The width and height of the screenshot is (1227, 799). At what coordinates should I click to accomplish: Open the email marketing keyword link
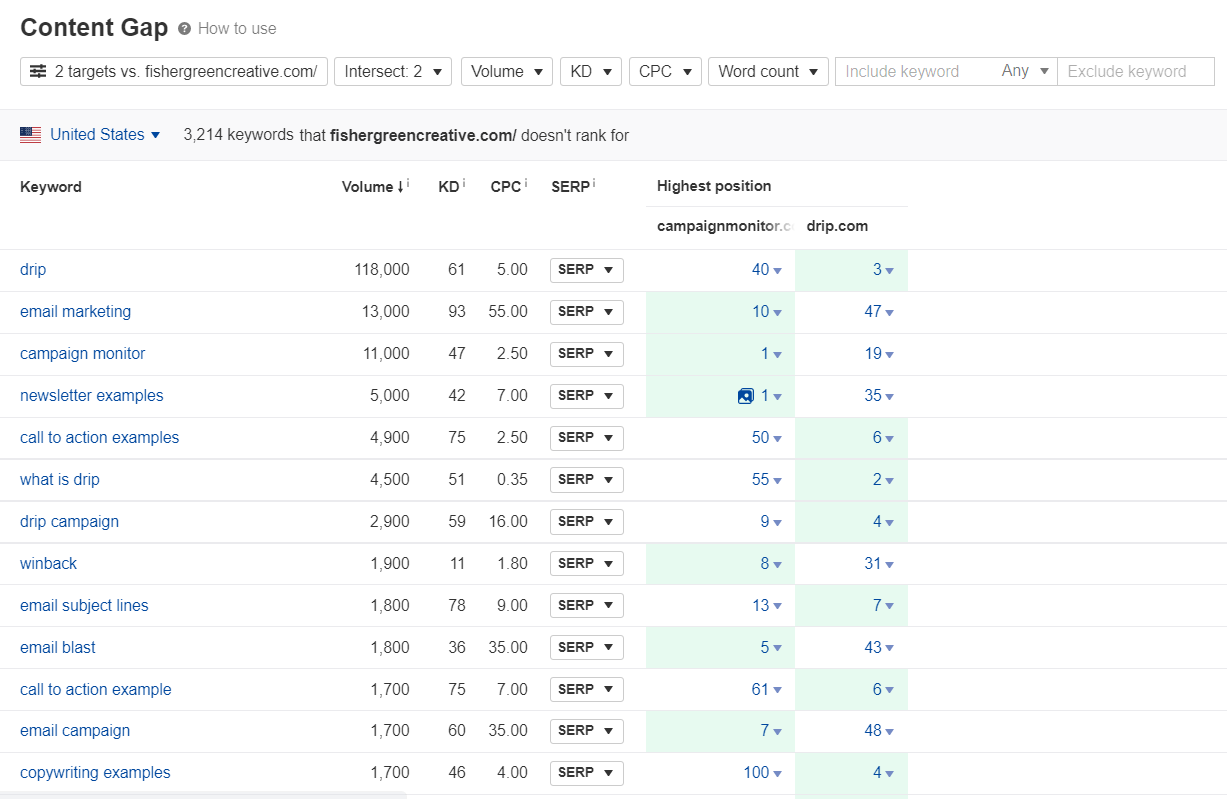pyautogui.click(x=75, y=312)
